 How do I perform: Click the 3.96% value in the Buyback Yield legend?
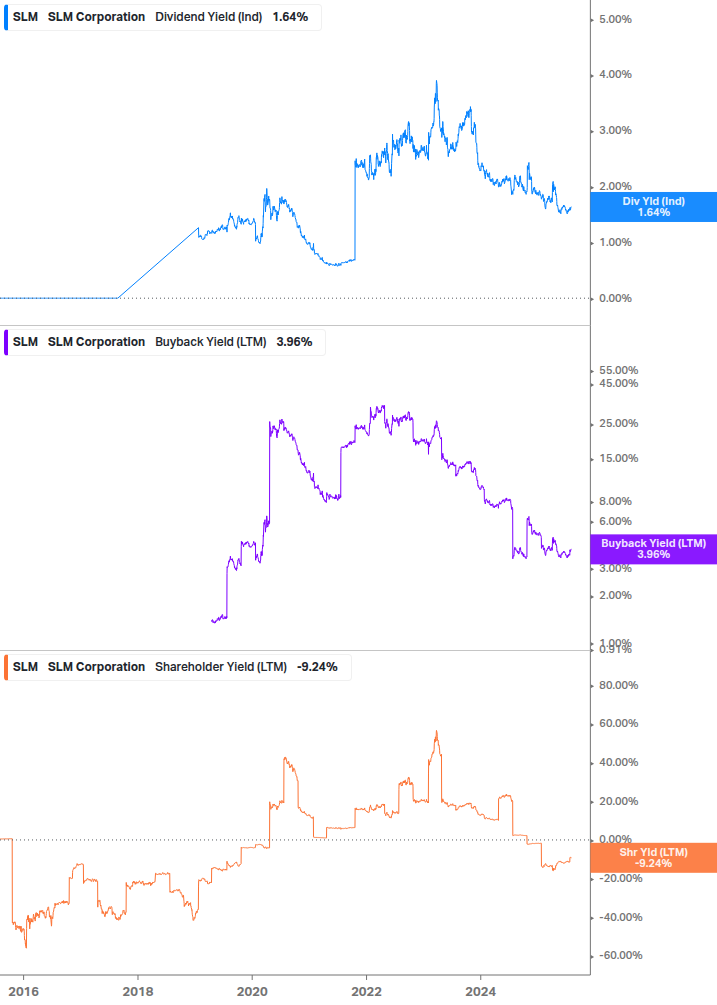click(x=294, y=342)
